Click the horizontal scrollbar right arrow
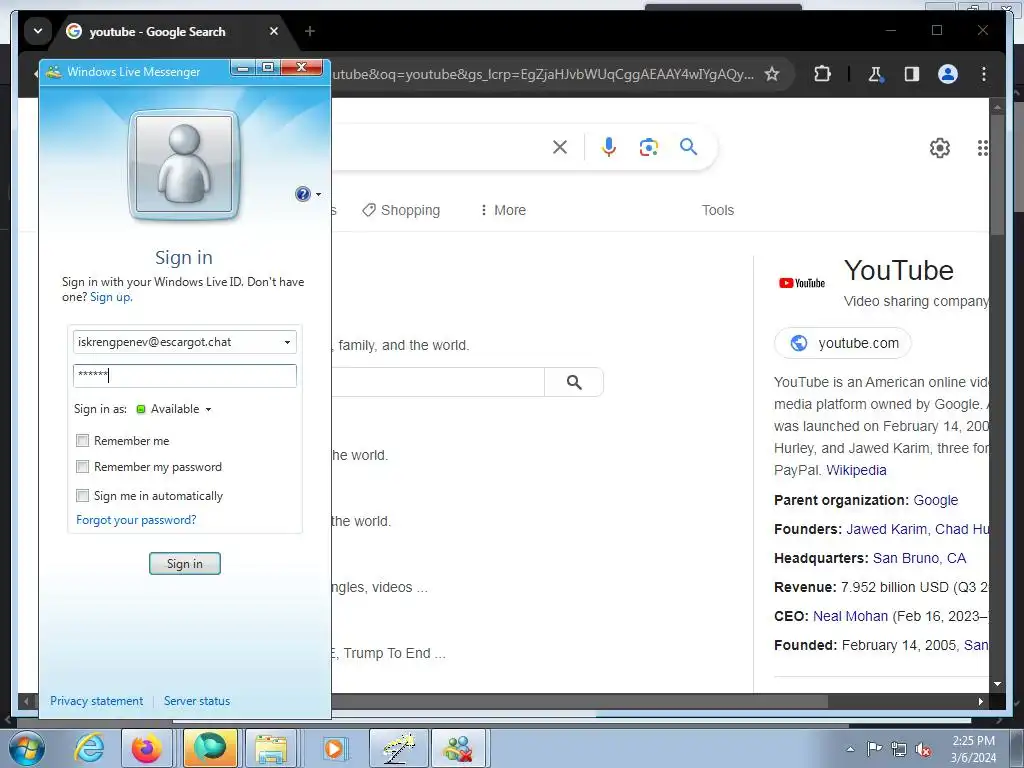The image size is (1024, 768). 980,701
